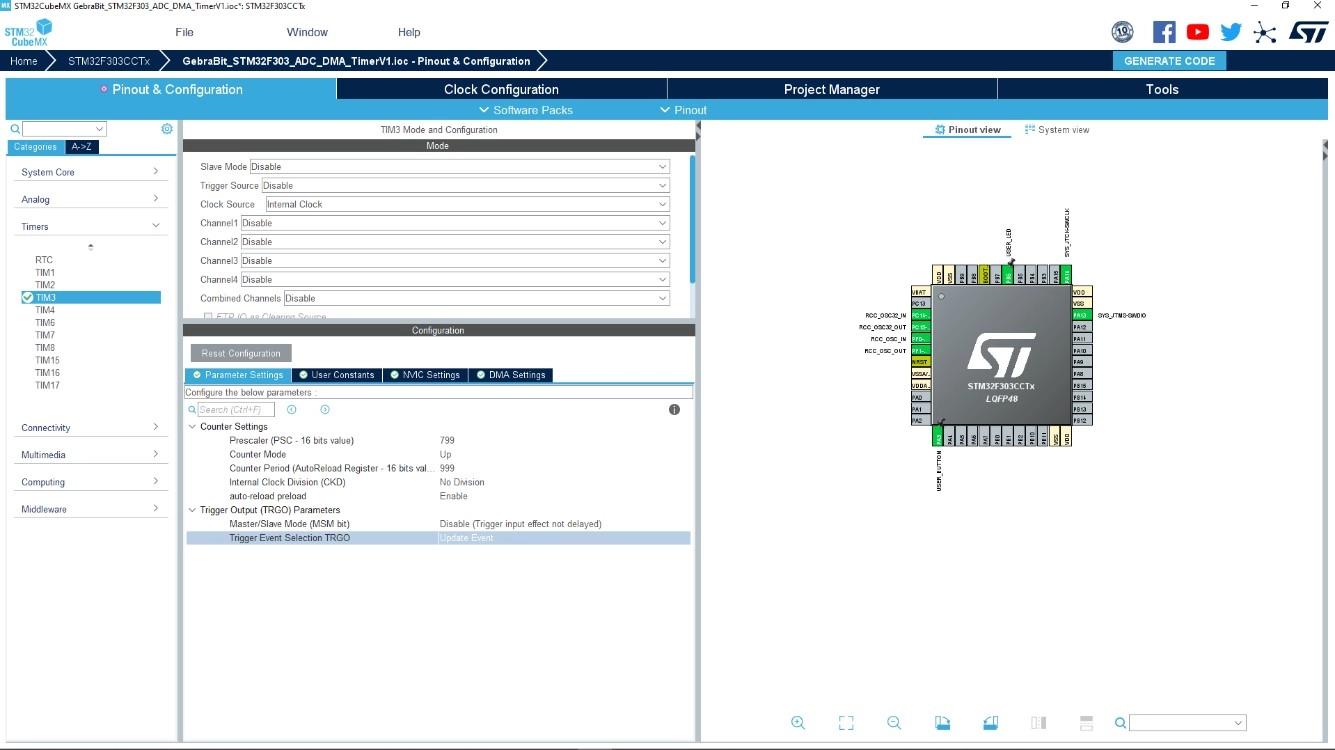Open Slave Mode dropdown

[x=459, y=167]
